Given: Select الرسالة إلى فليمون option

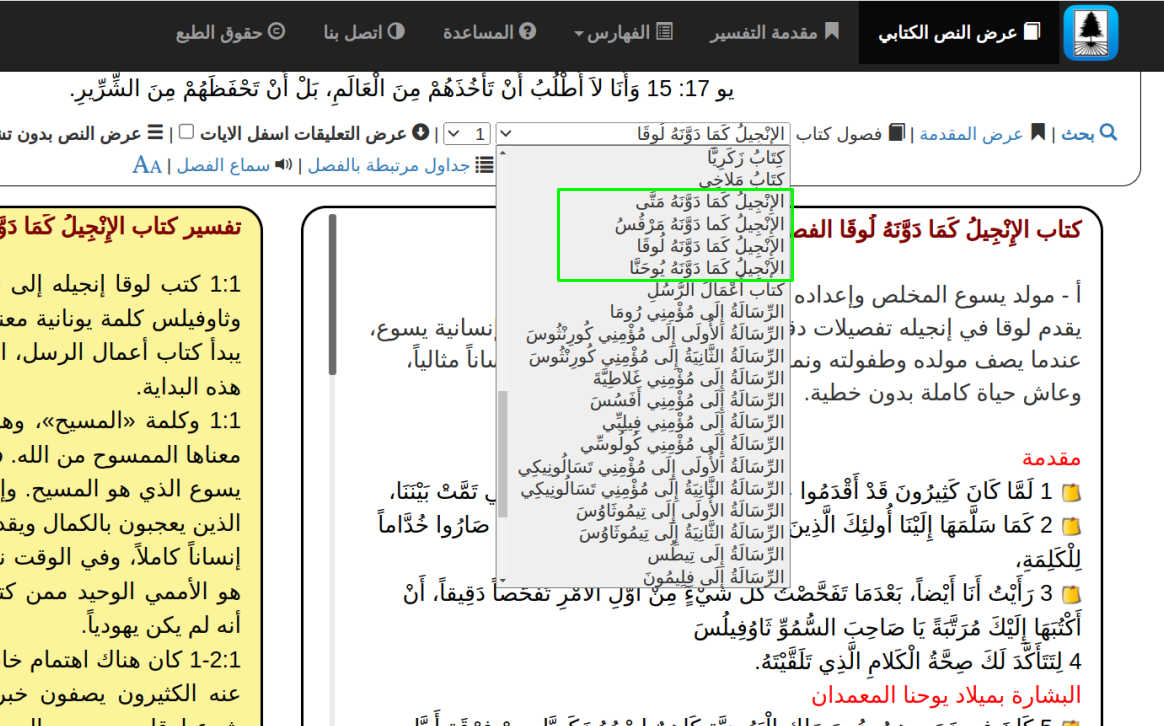Looking at the screenshot, I should 713,577.
